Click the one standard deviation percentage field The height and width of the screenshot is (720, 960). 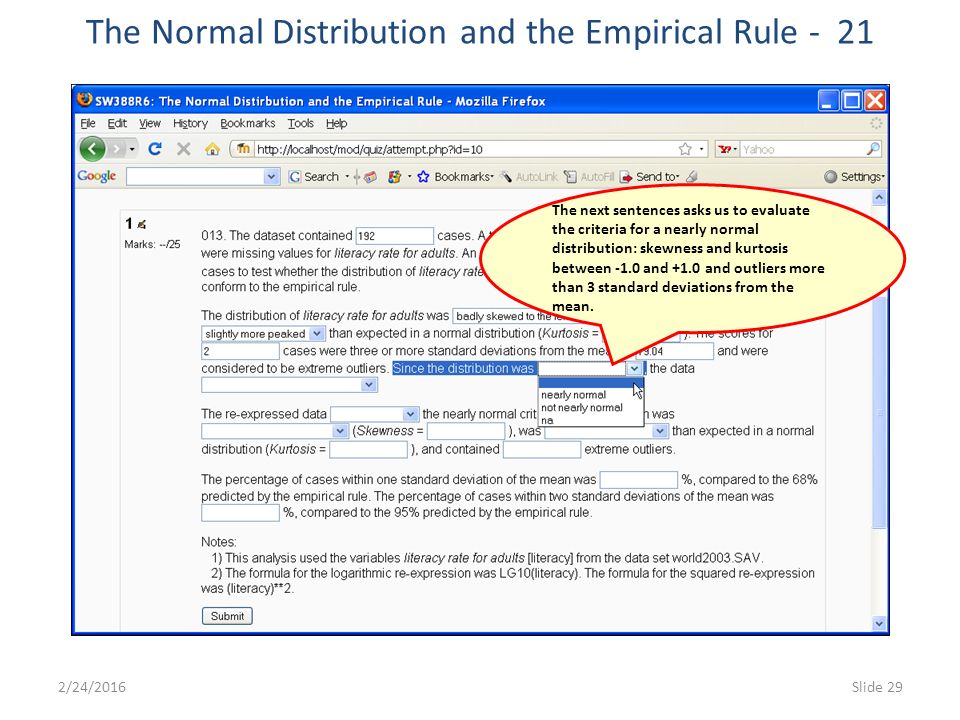[x=639, y=479]
